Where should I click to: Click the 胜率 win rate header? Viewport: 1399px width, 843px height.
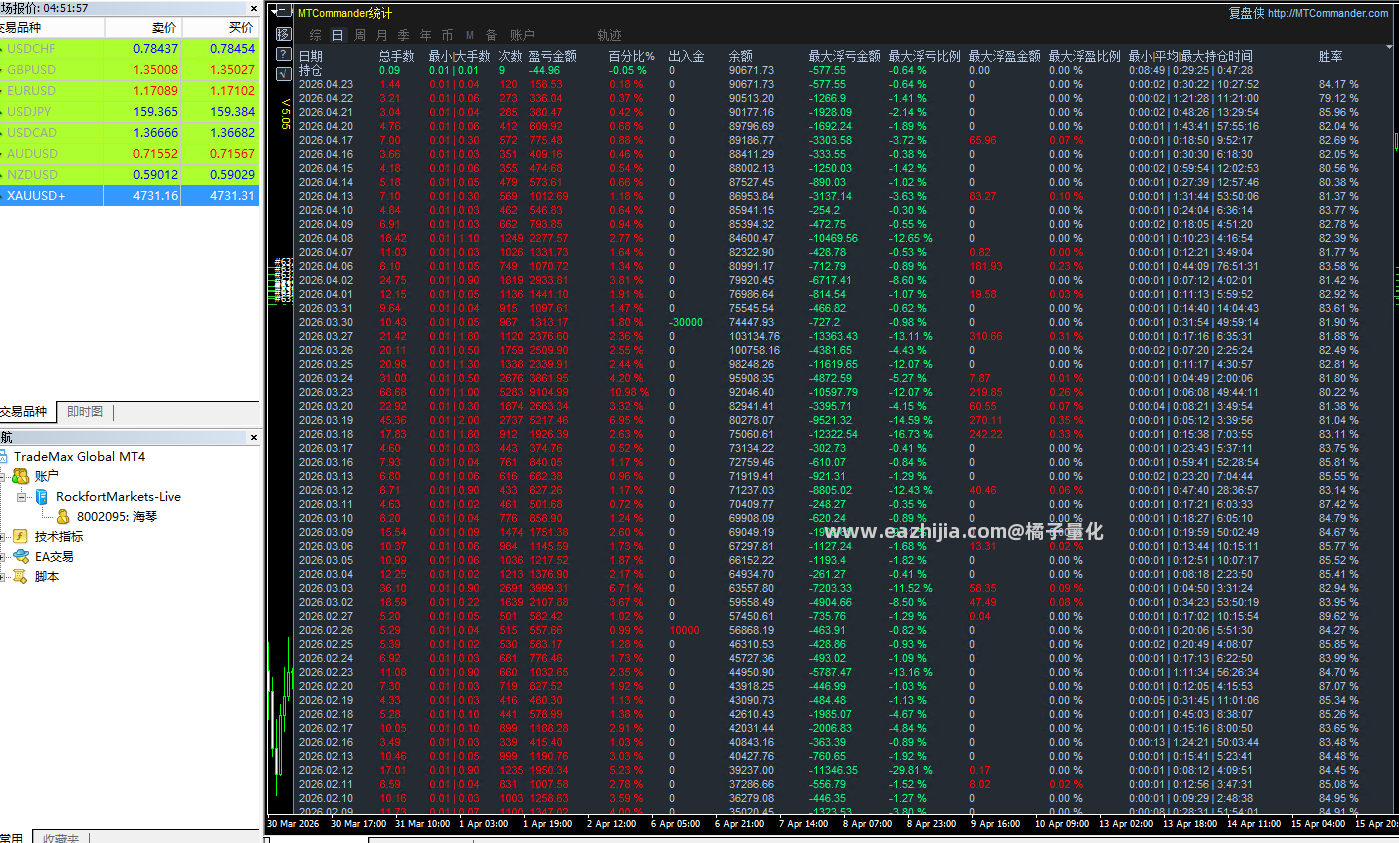pyautogui.click(x=1331, y=56)
